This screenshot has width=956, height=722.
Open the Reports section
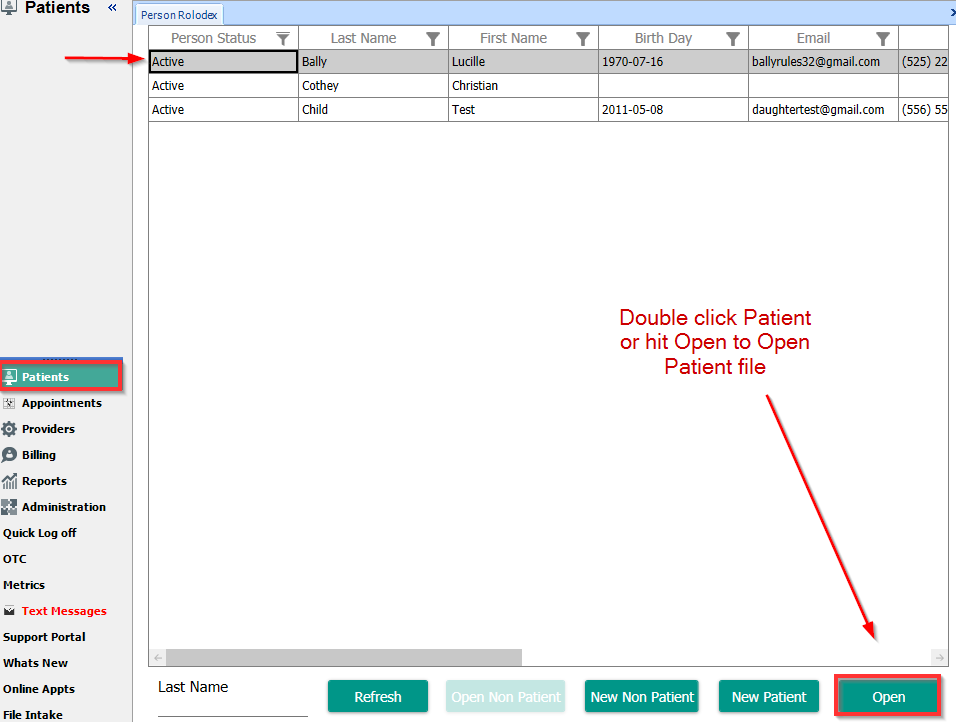click(x=44, y=481)
